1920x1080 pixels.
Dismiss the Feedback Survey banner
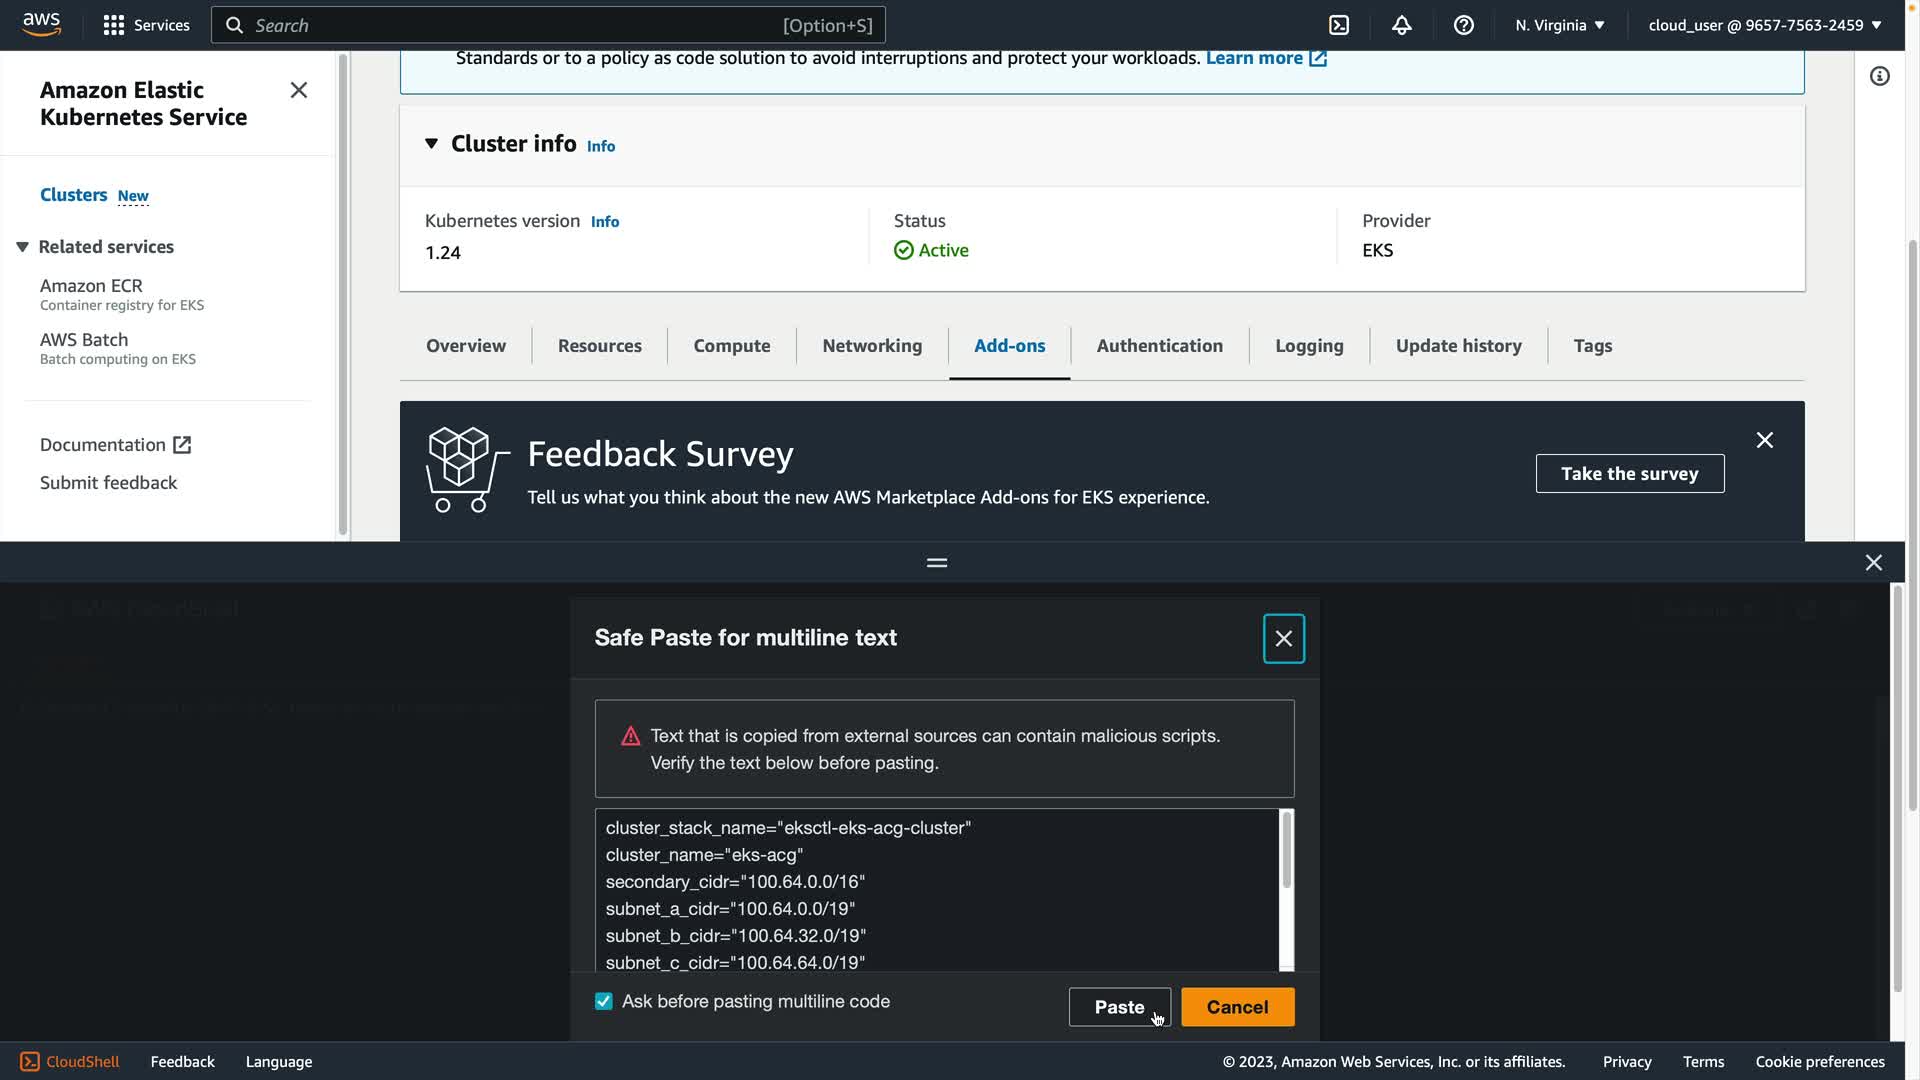click(x=1764, y=440)
